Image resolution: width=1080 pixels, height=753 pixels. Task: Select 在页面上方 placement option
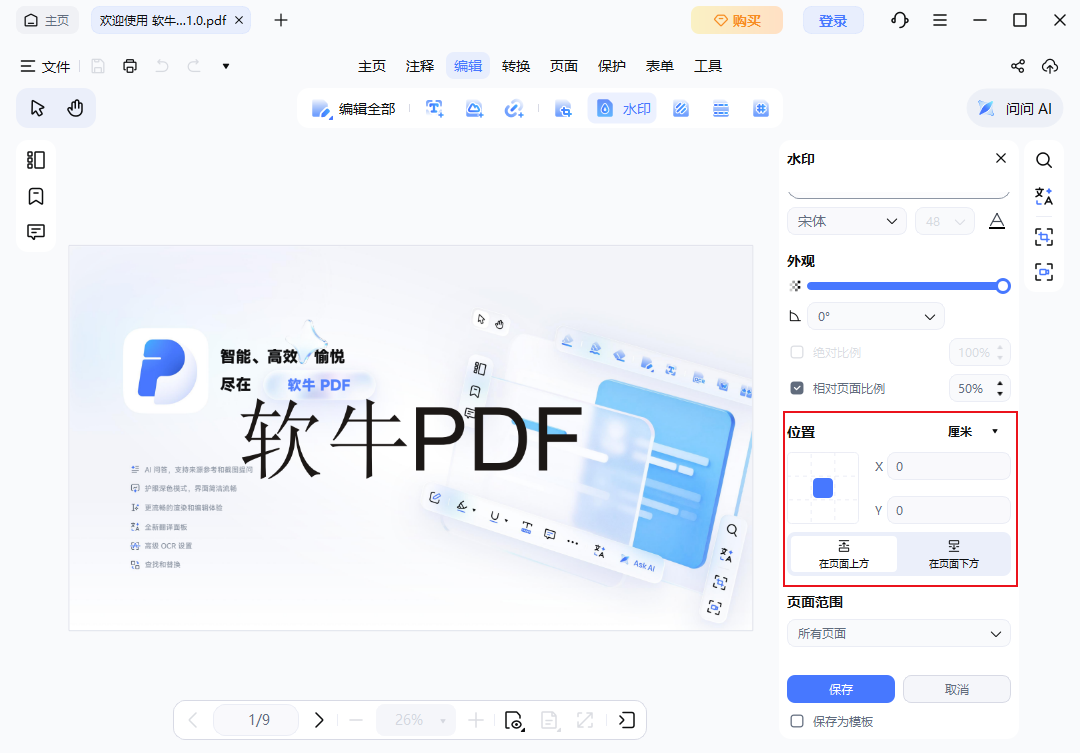coord(844,554)
